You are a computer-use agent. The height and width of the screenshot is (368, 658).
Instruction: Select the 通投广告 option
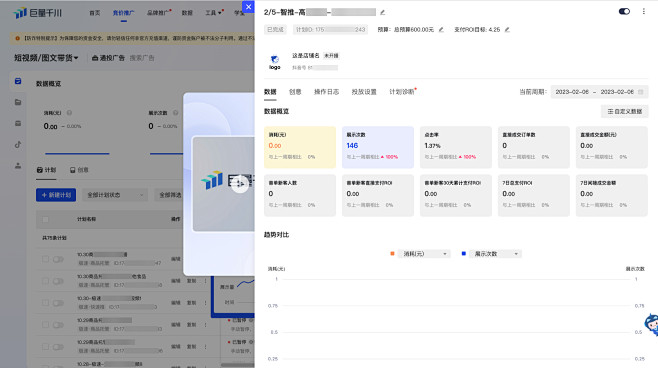pyautogui.click(x=108, y=58)
